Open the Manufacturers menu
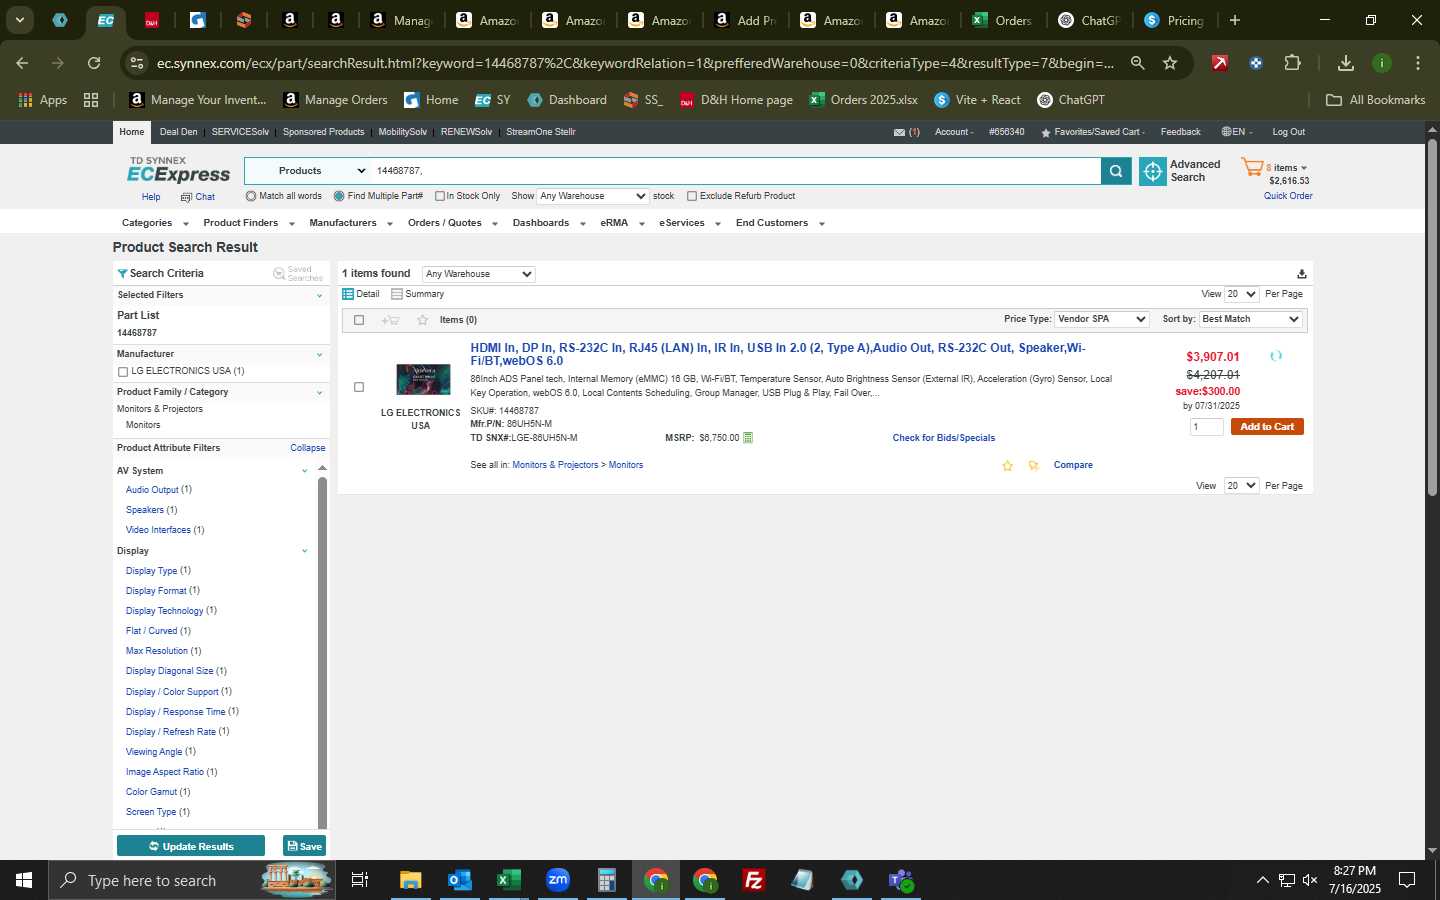Viewport: 1440px width, 900px height. pos(351,223)
